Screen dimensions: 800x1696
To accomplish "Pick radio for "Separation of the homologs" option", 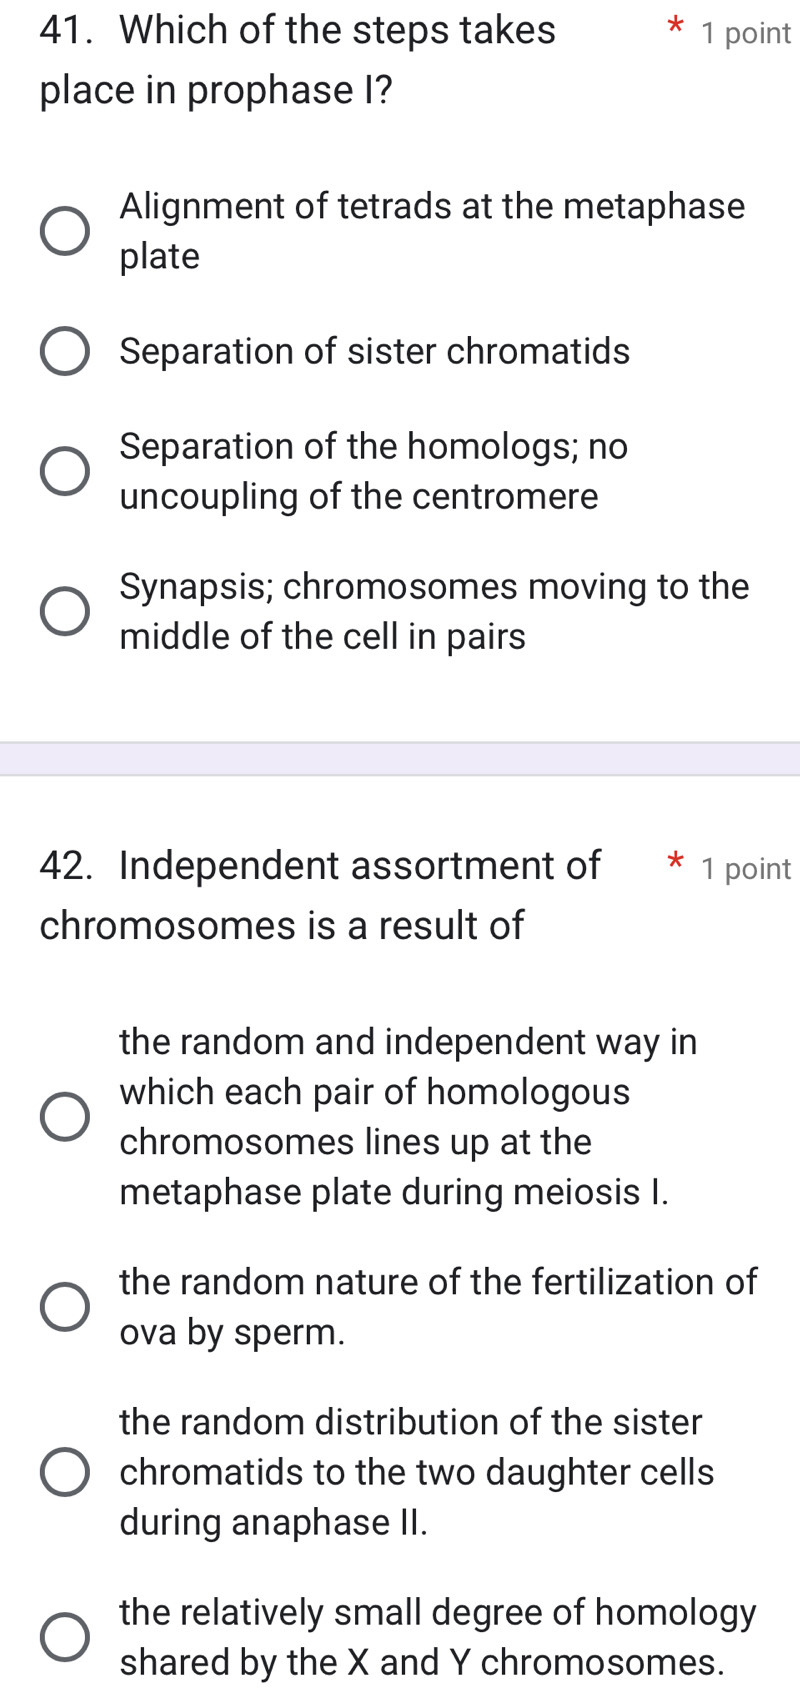I will pyautogui.click(x=65, y=472).
